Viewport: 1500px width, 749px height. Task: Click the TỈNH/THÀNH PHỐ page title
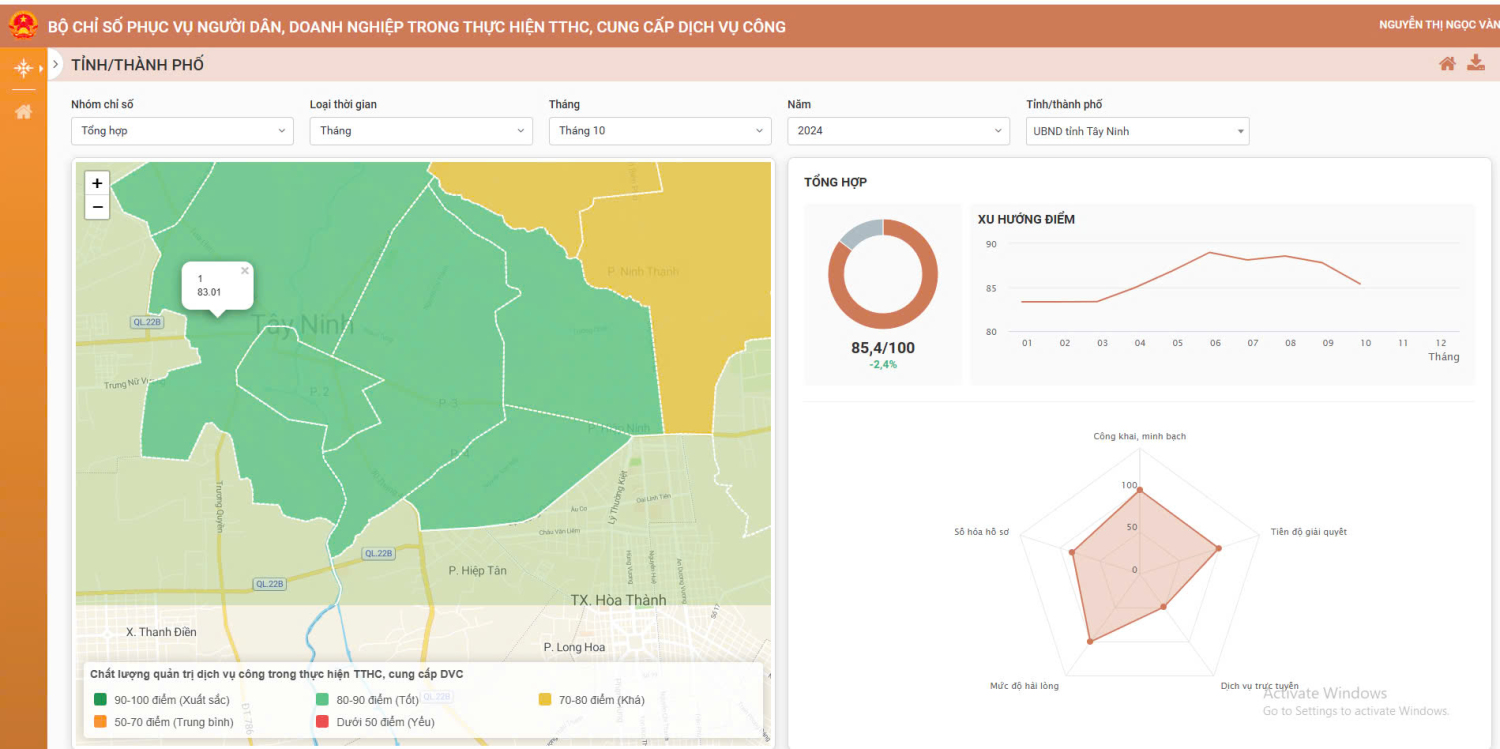pos(137,65)
